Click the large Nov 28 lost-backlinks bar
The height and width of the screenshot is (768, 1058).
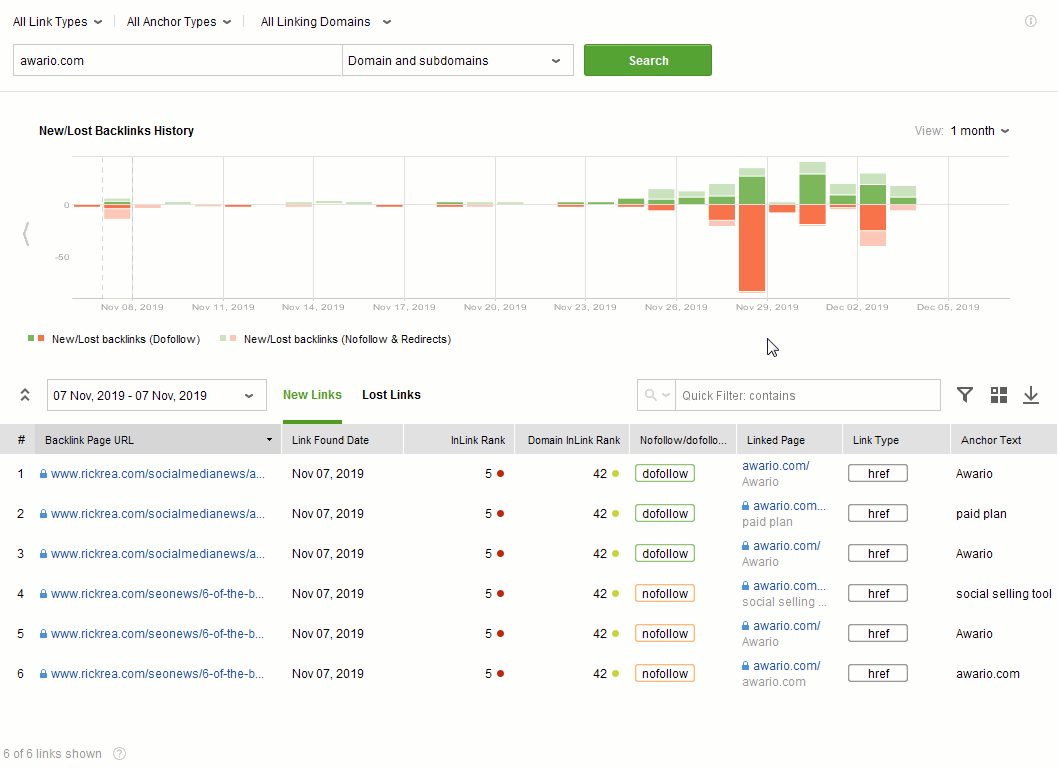point(752,248)
